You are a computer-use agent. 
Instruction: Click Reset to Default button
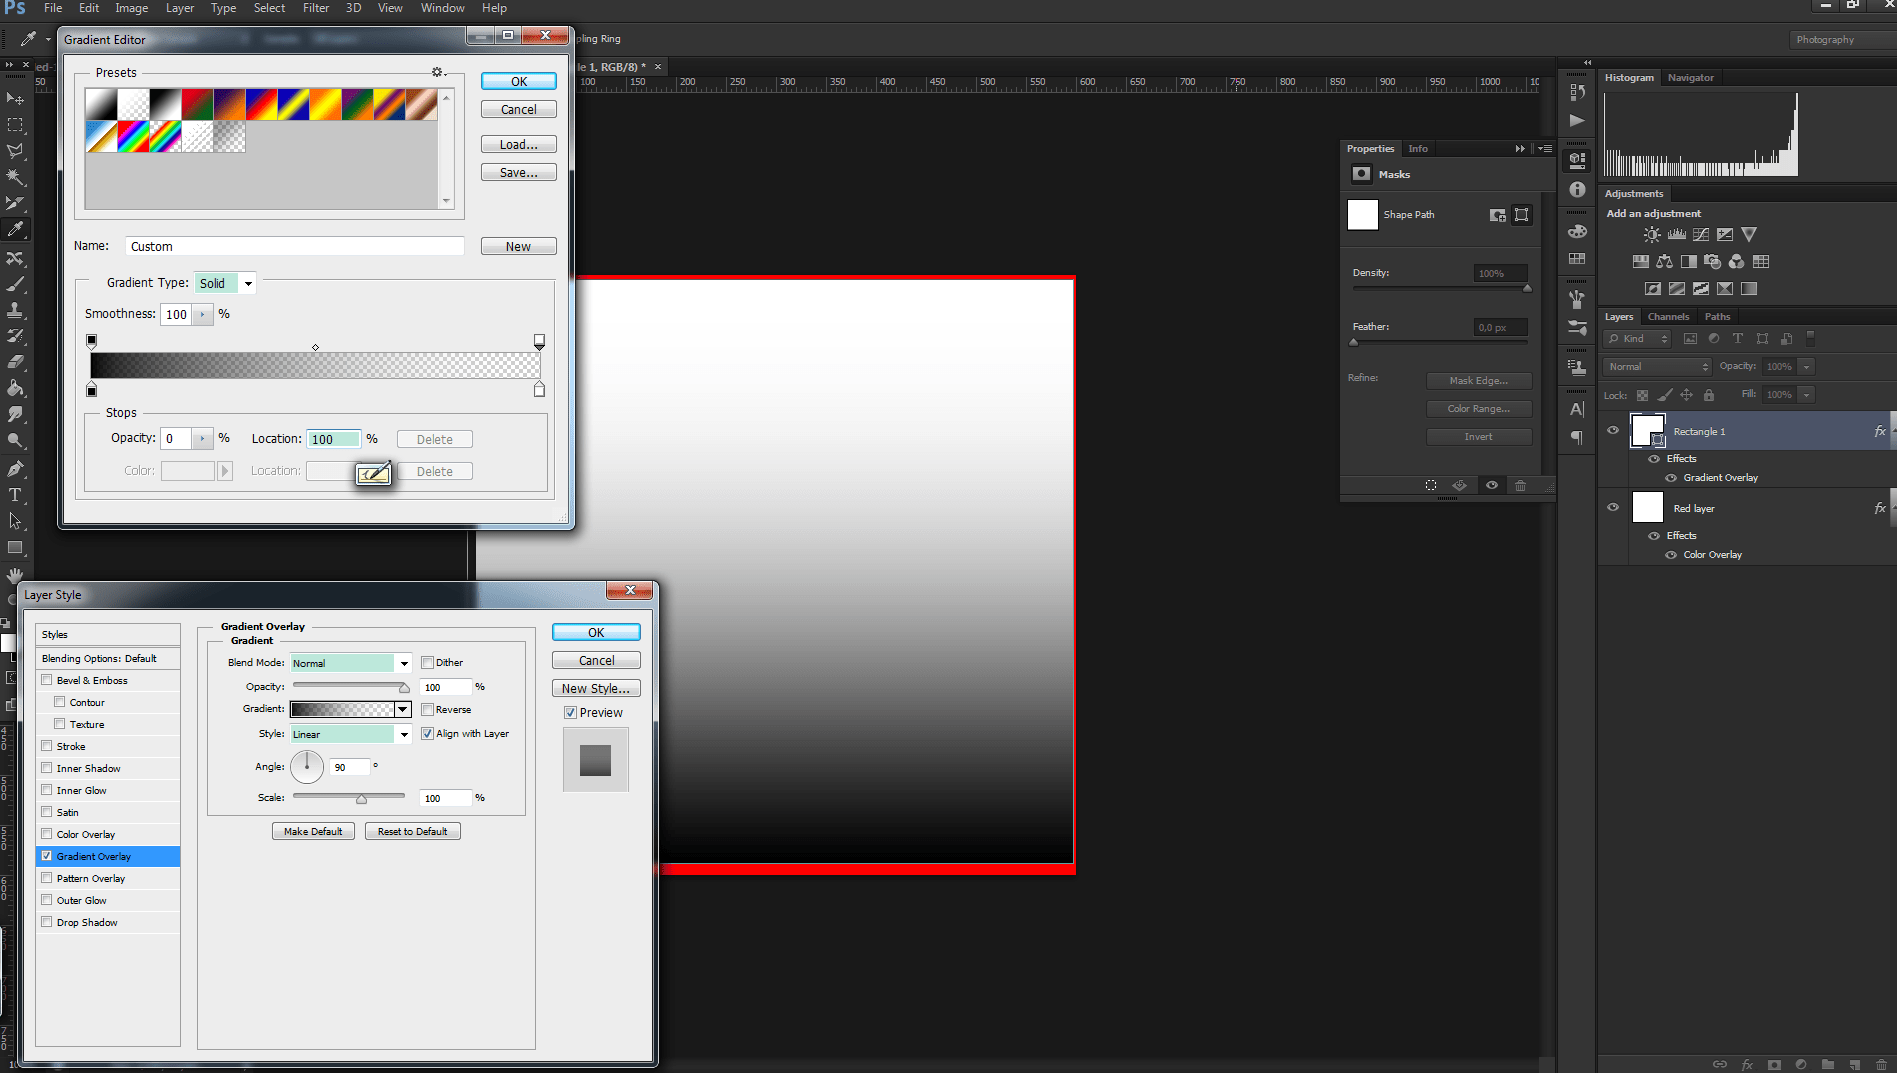(412, 832)
